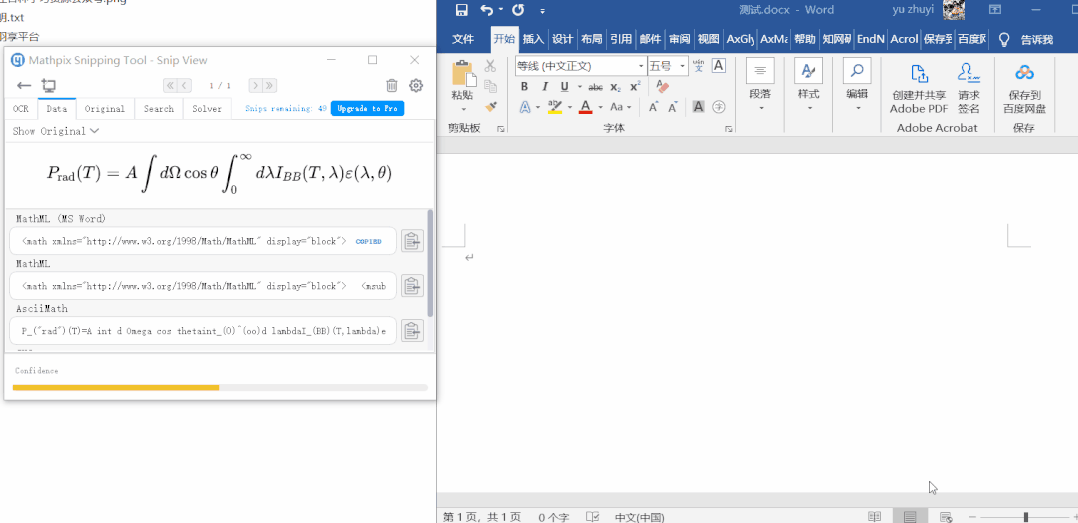Open font dialog launcher in 字体 group
Viewport: 1078px width, 523px height.
point(728,129)
